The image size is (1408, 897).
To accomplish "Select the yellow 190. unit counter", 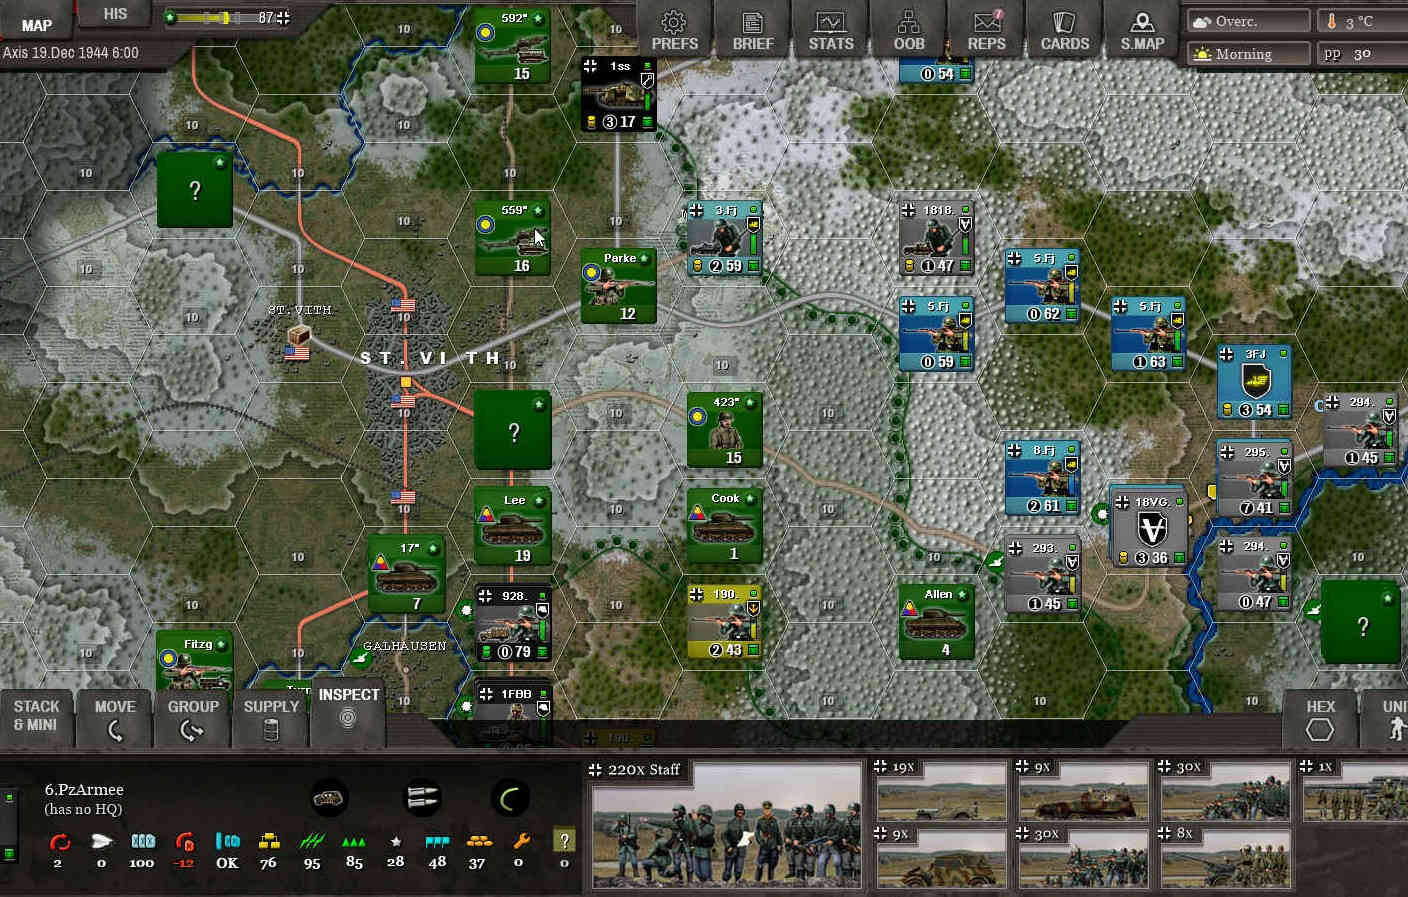I will click(x=724, y=621).
